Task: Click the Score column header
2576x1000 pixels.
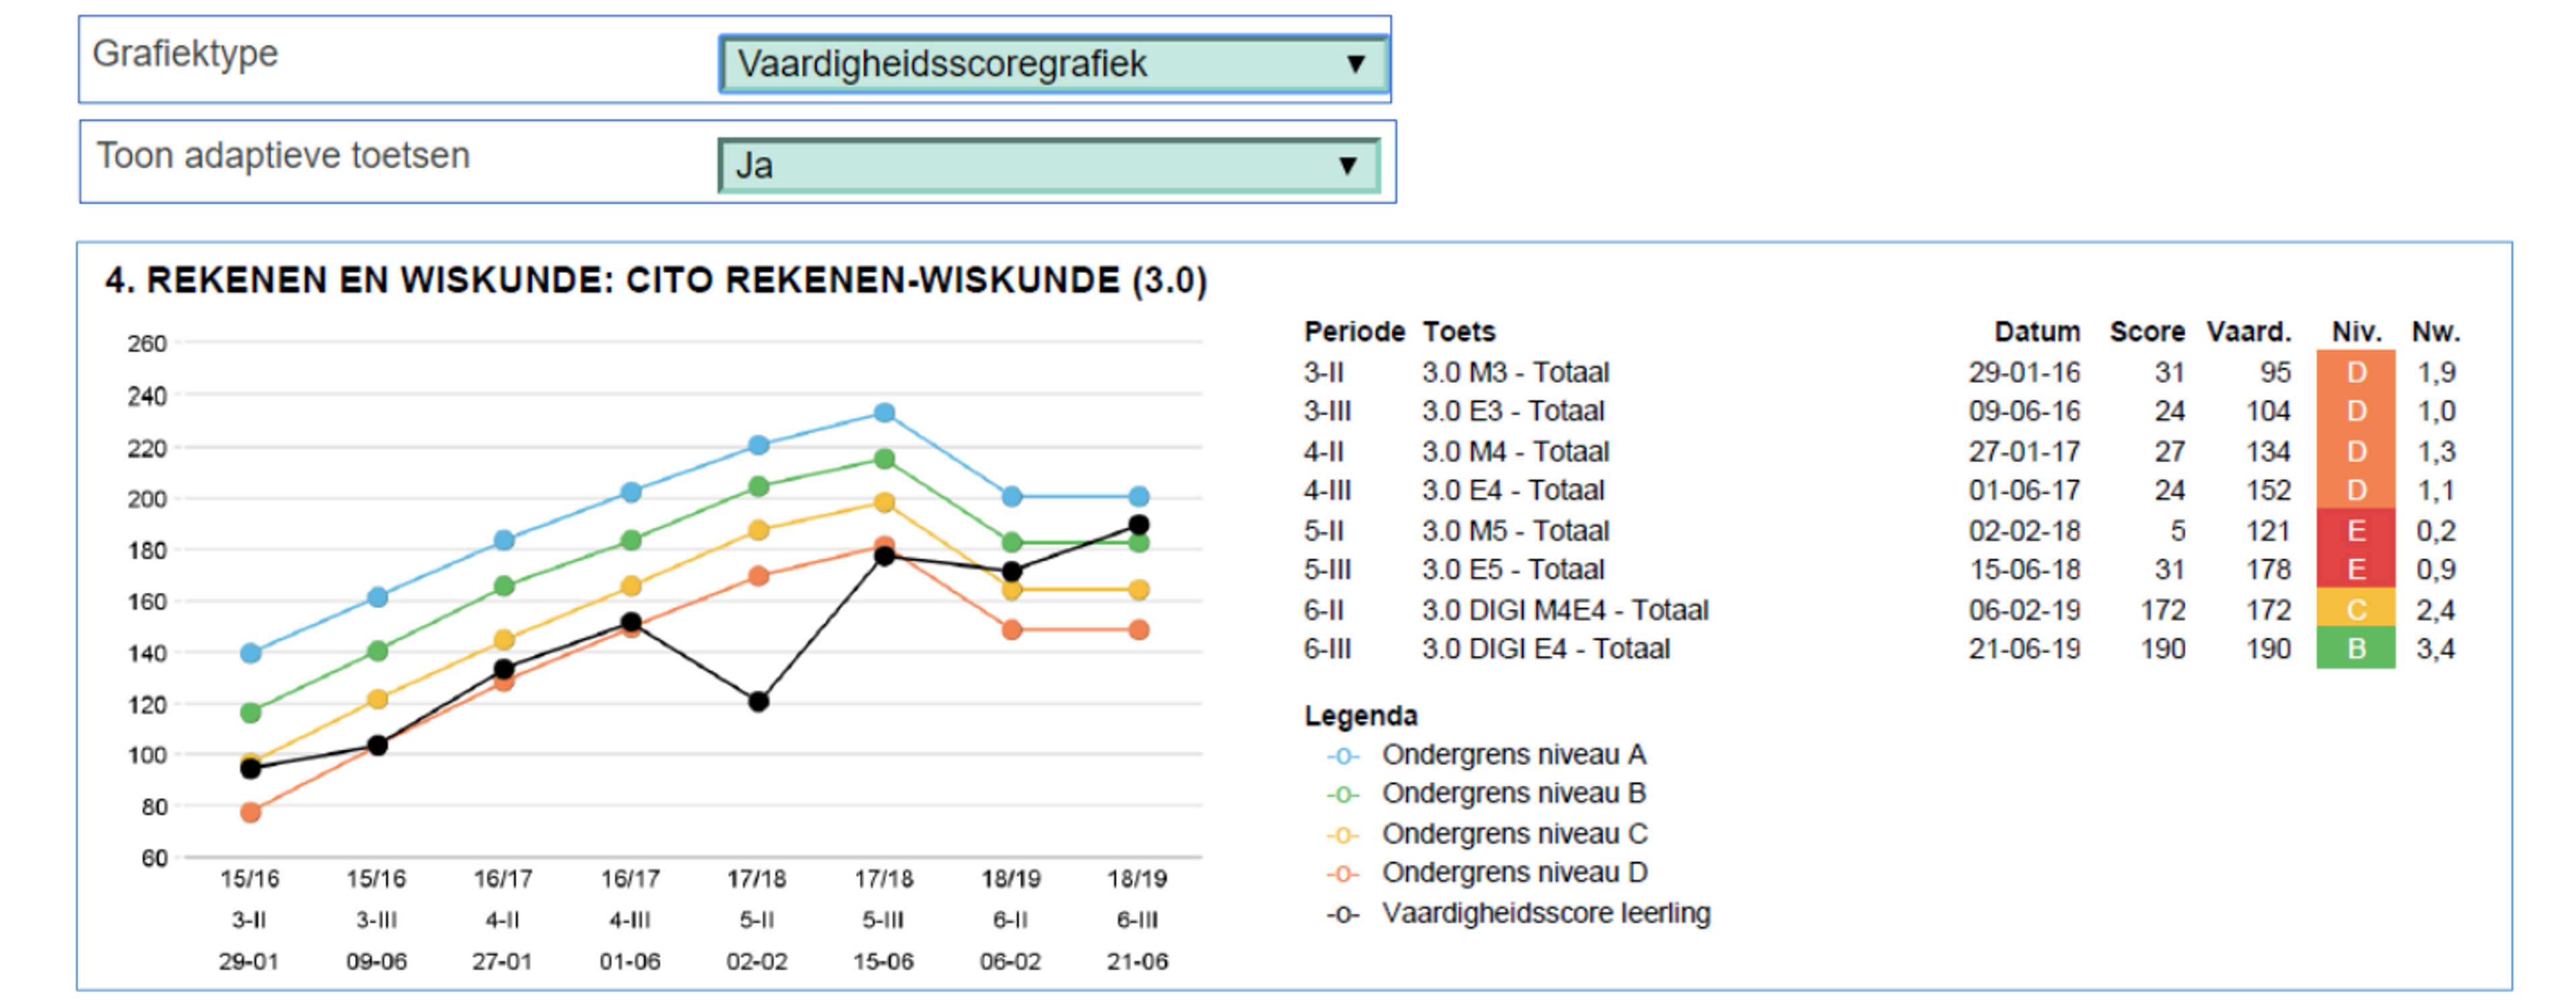Action: (2146, 331)
